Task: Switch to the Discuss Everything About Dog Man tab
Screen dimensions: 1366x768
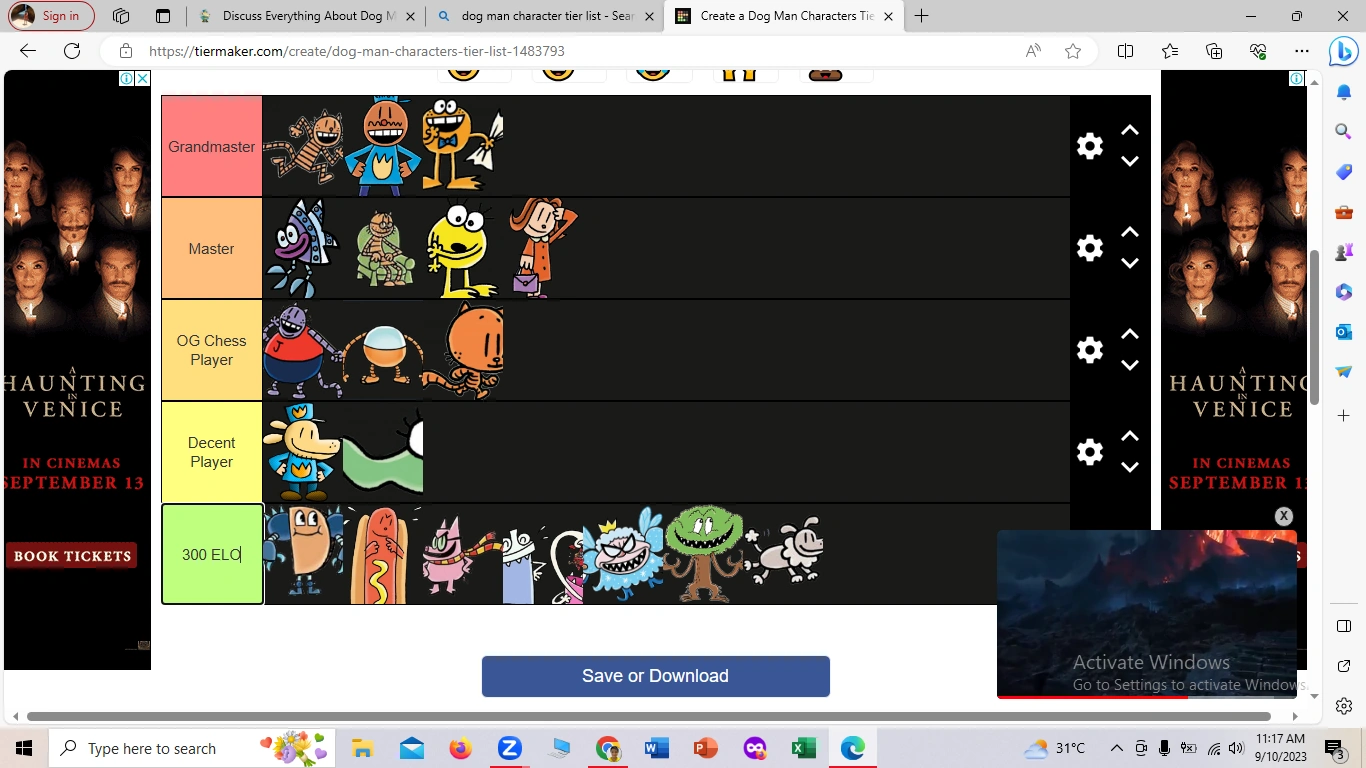Action: click(310, 16)
